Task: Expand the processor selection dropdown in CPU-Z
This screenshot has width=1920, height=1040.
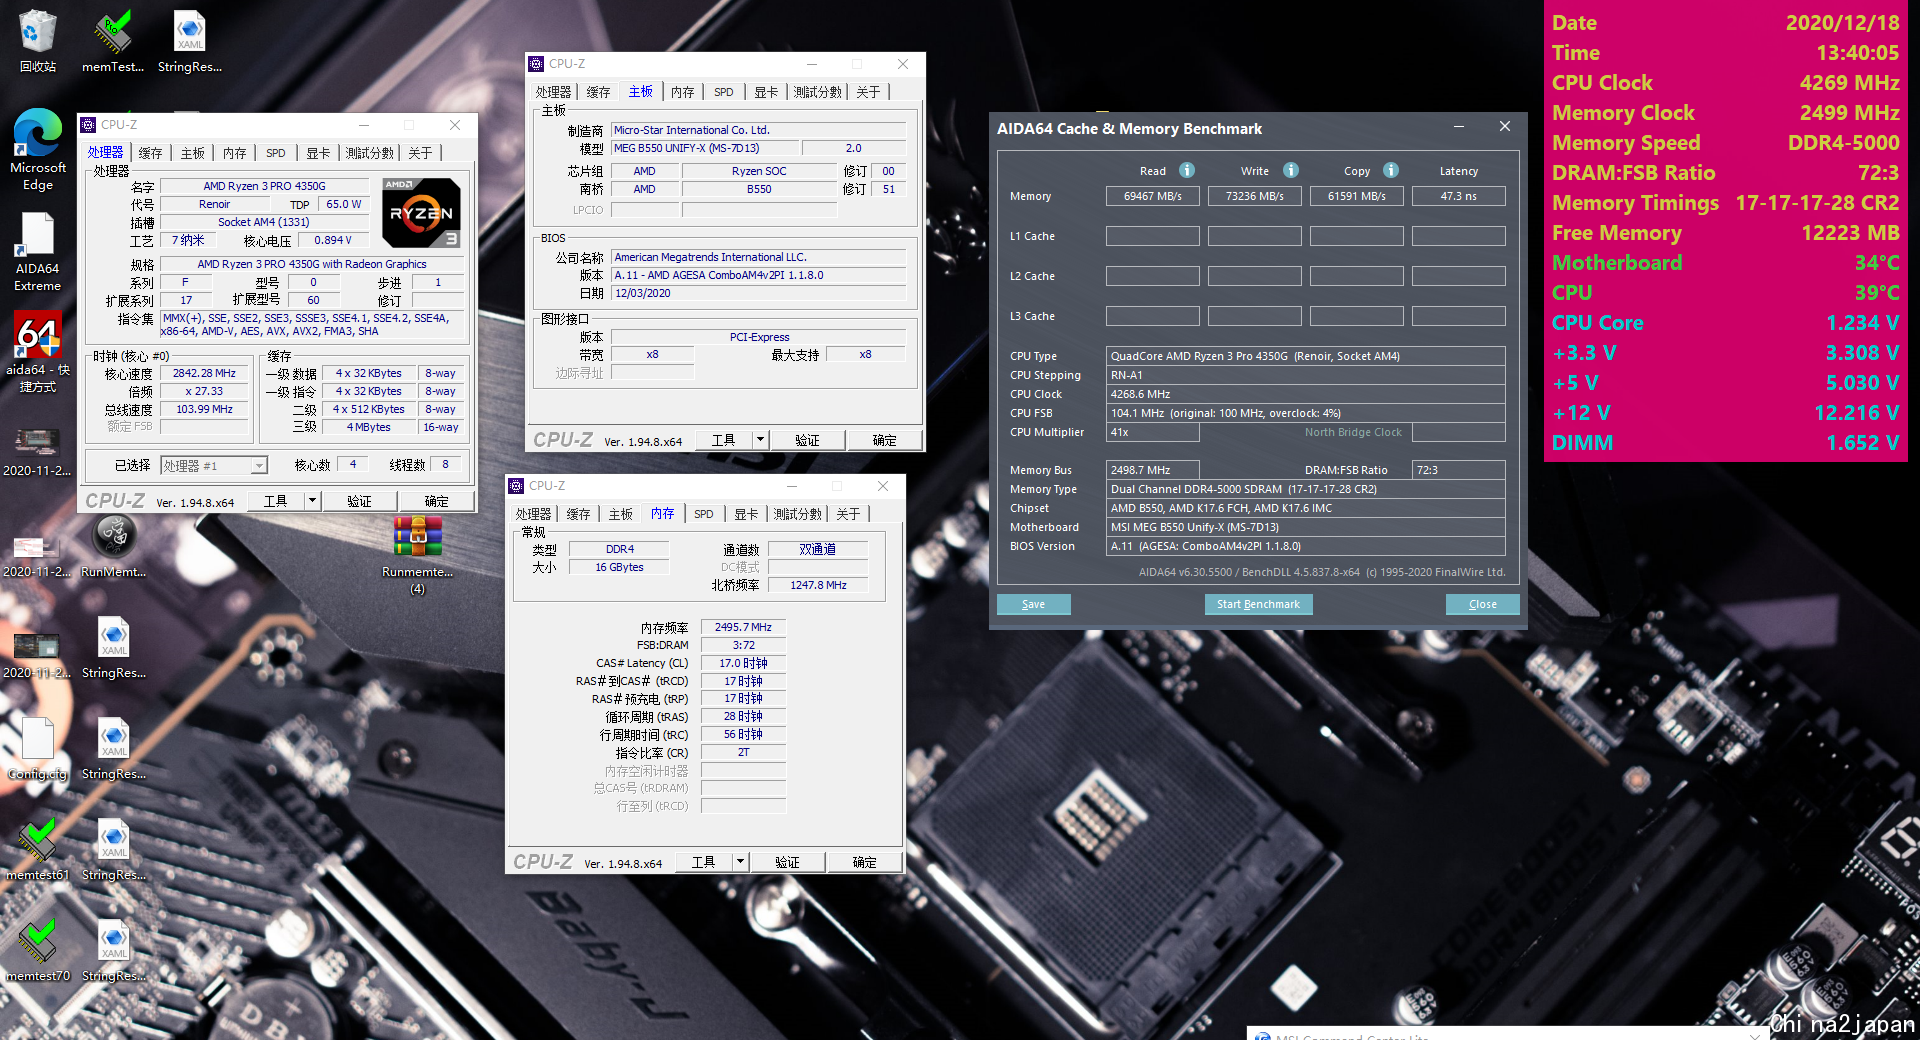Action: (259, 465)
